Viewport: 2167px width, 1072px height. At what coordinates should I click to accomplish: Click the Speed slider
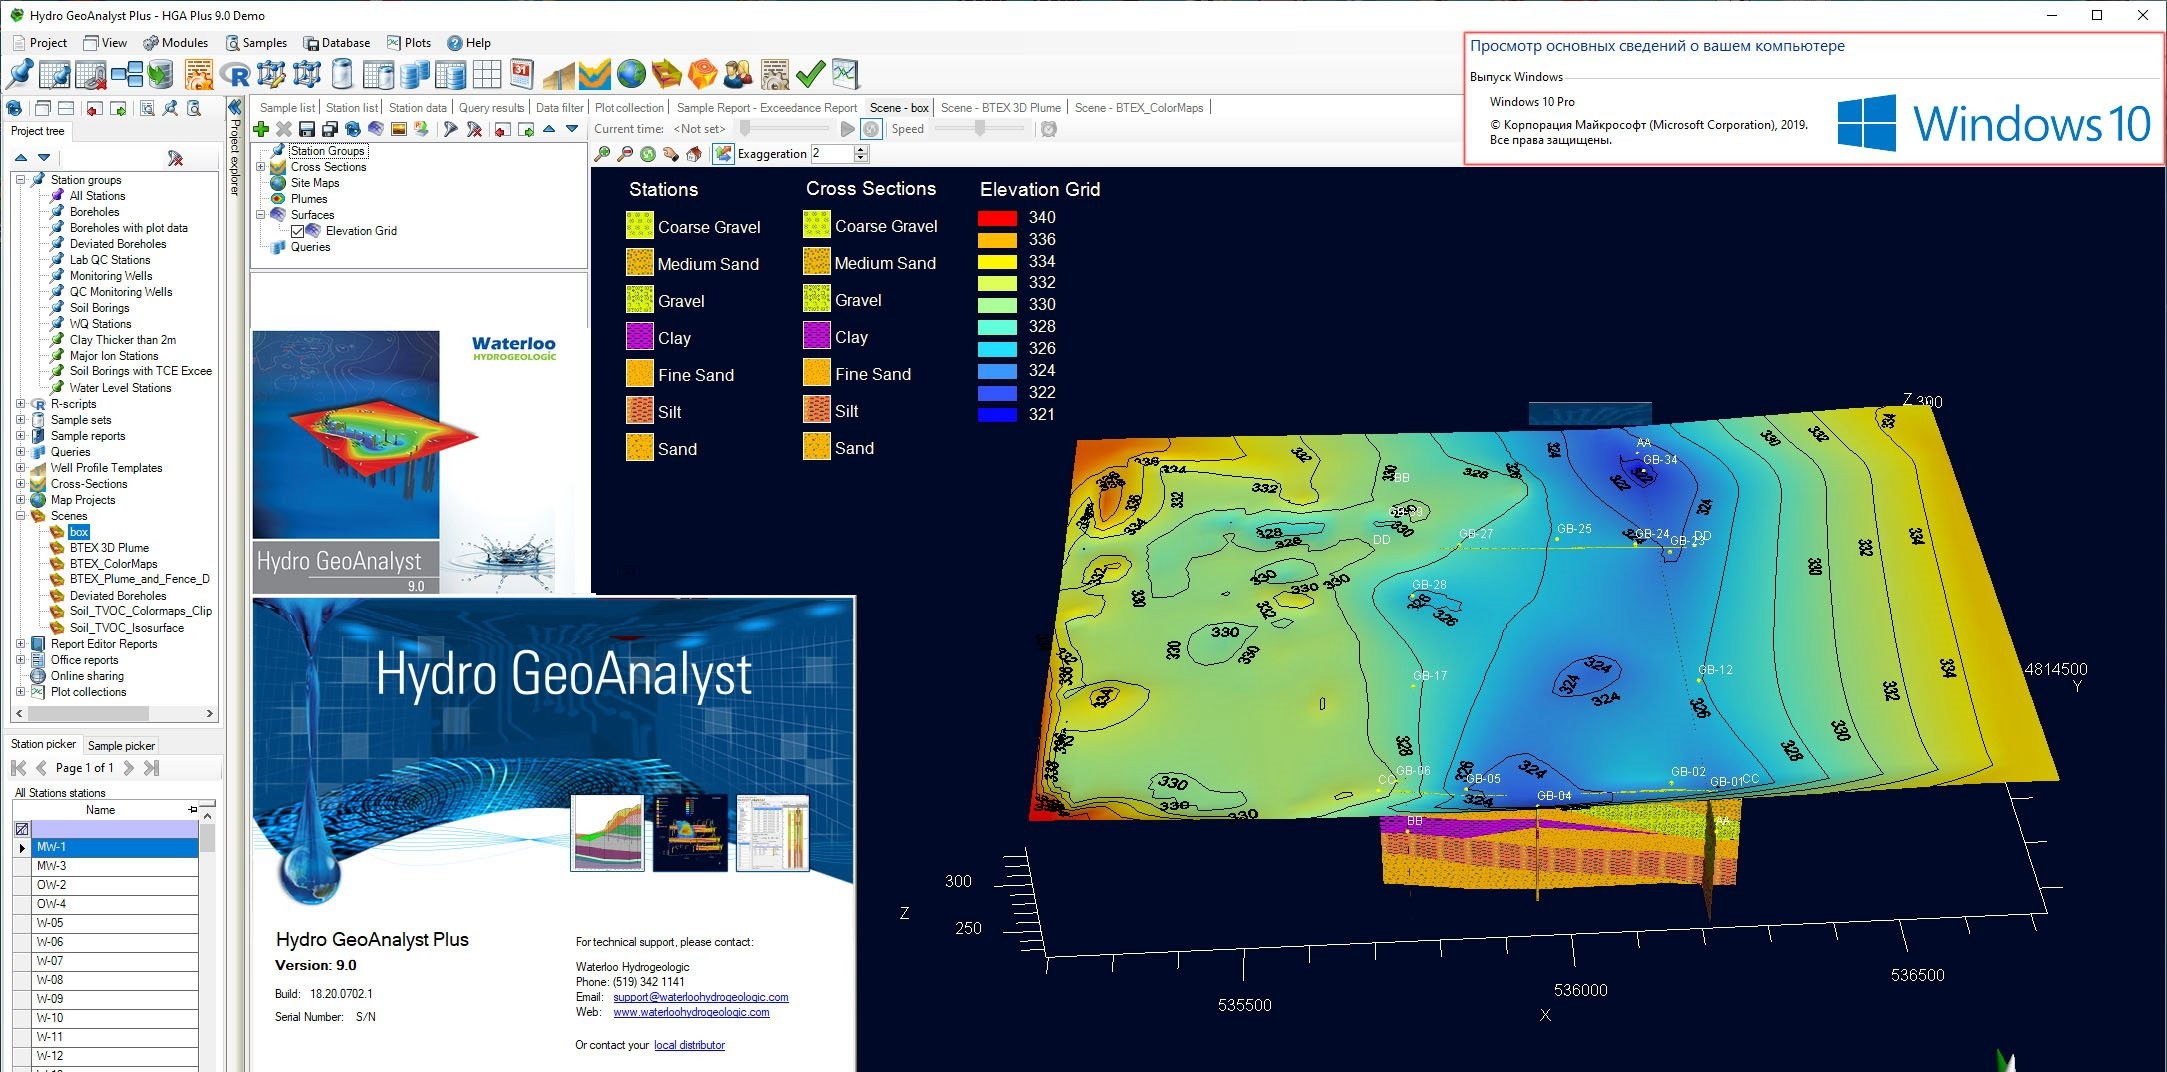980,129
